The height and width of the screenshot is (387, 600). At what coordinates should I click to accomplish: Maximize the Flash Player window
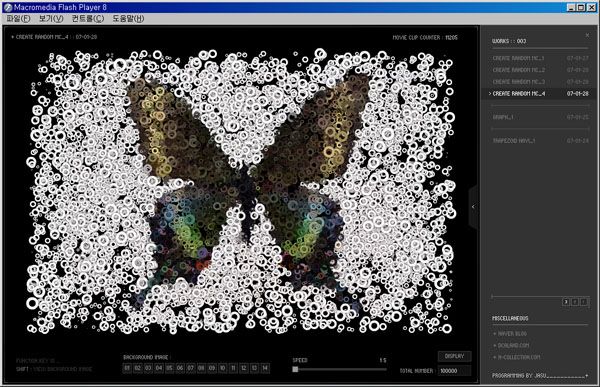coord(581,7)
